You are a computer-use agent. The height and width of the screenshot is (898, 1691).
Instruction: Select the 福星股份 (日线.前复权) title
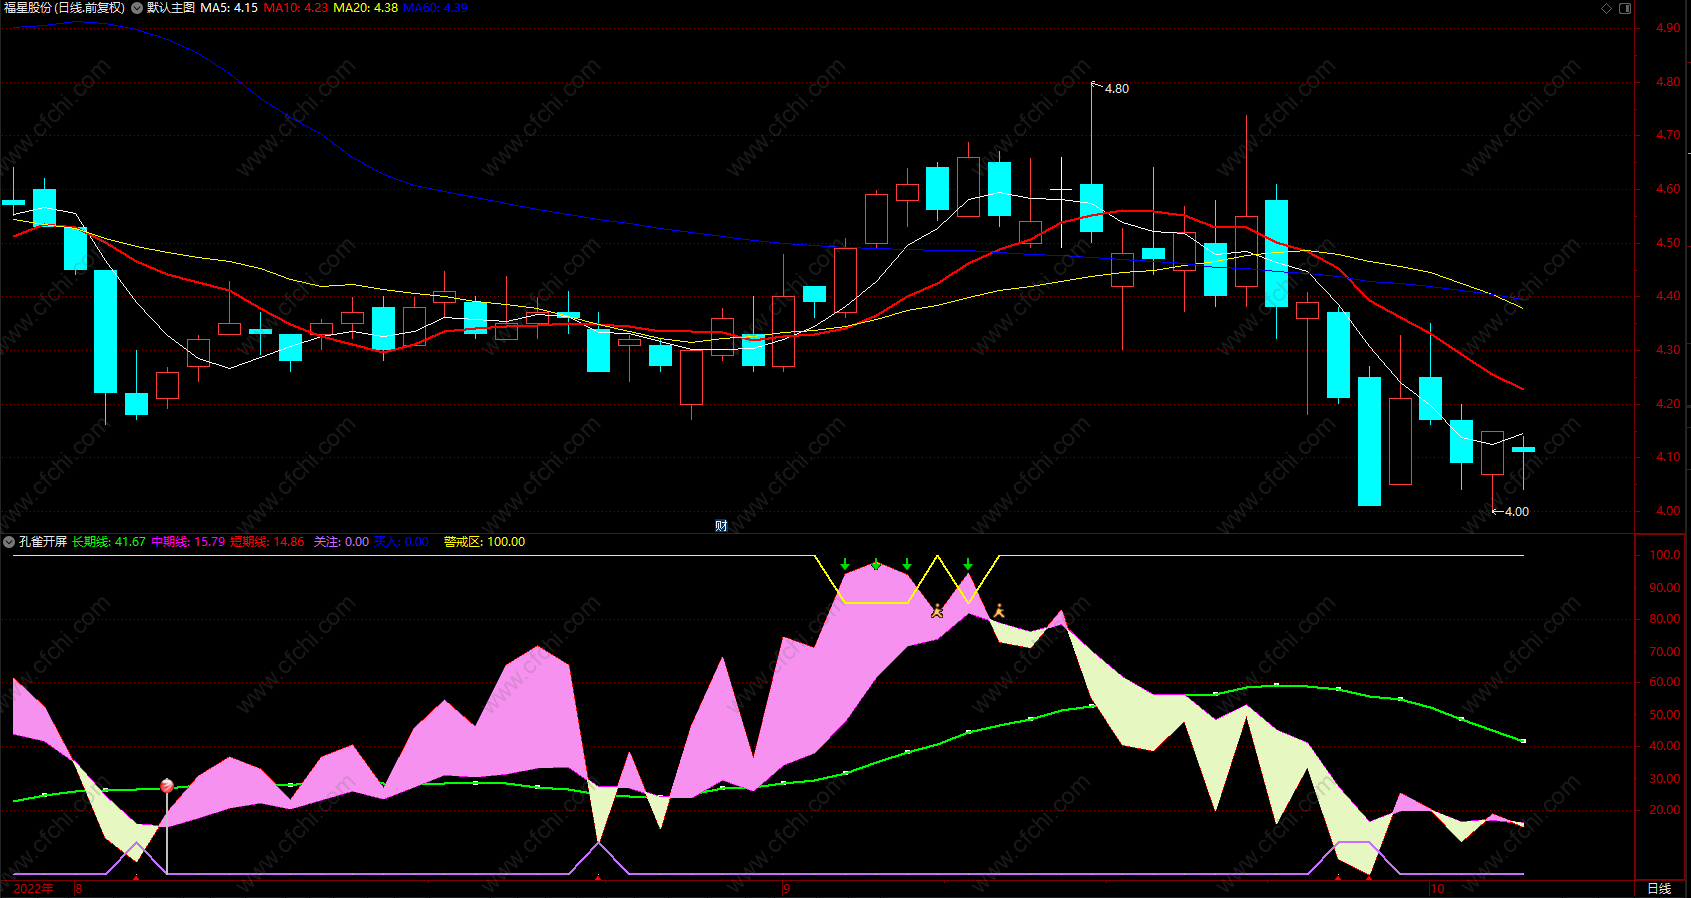coord(65,8)
